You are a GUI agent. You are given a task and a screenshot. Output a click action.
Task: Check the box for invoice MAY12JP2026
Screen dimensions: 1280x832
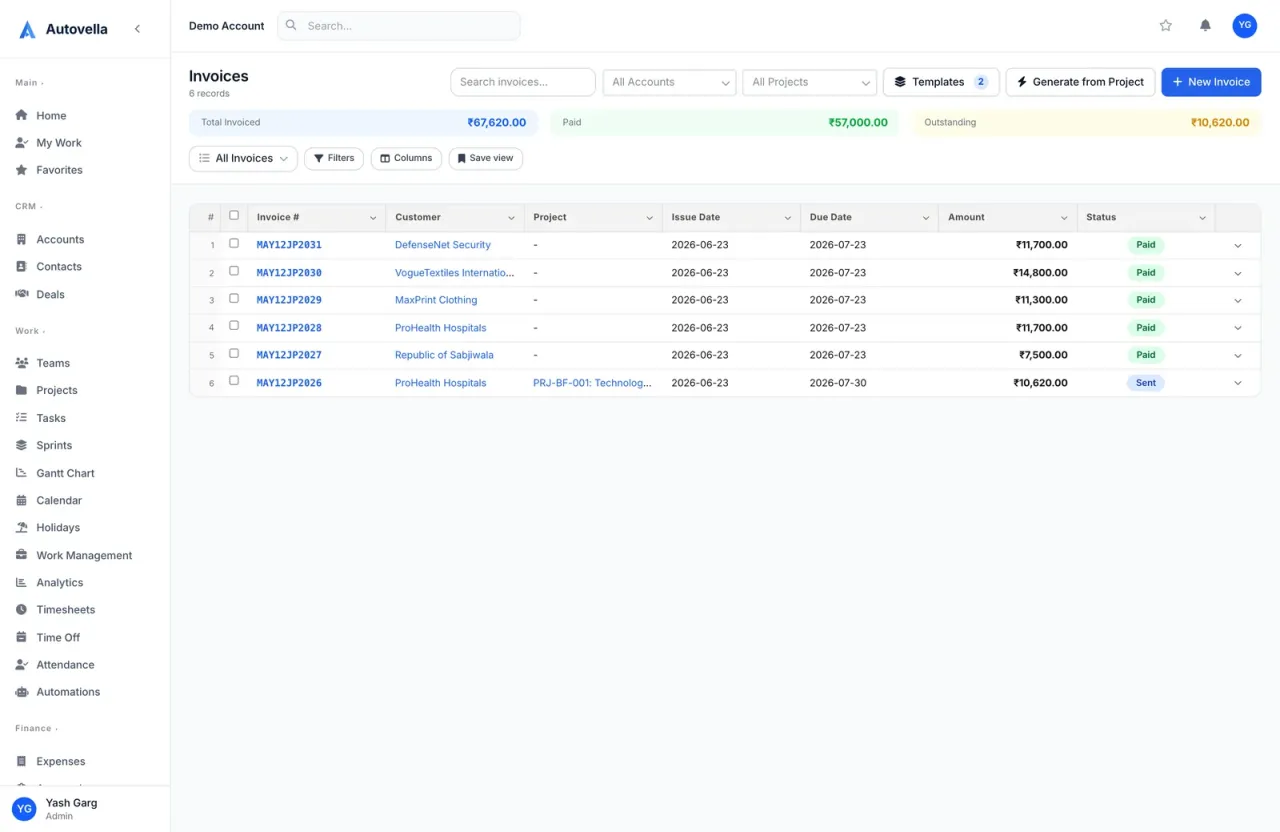click(234, 381)
